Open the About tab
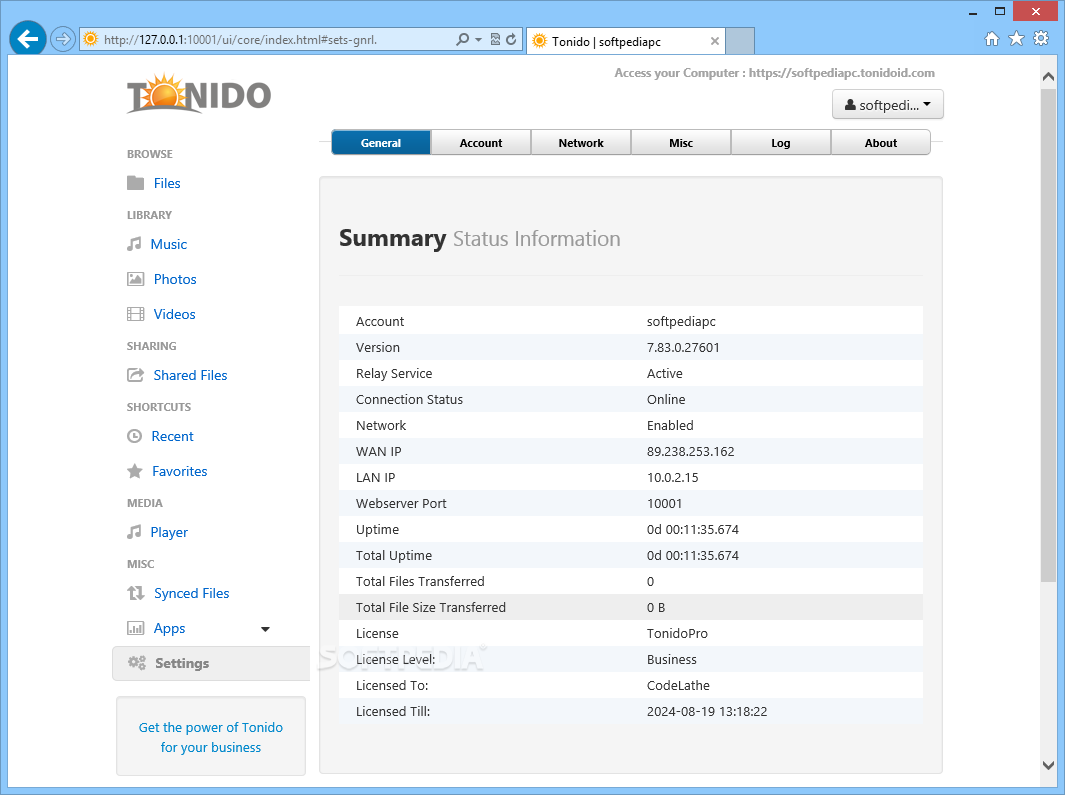1065x795 pixels. click(x=880, y=143)
